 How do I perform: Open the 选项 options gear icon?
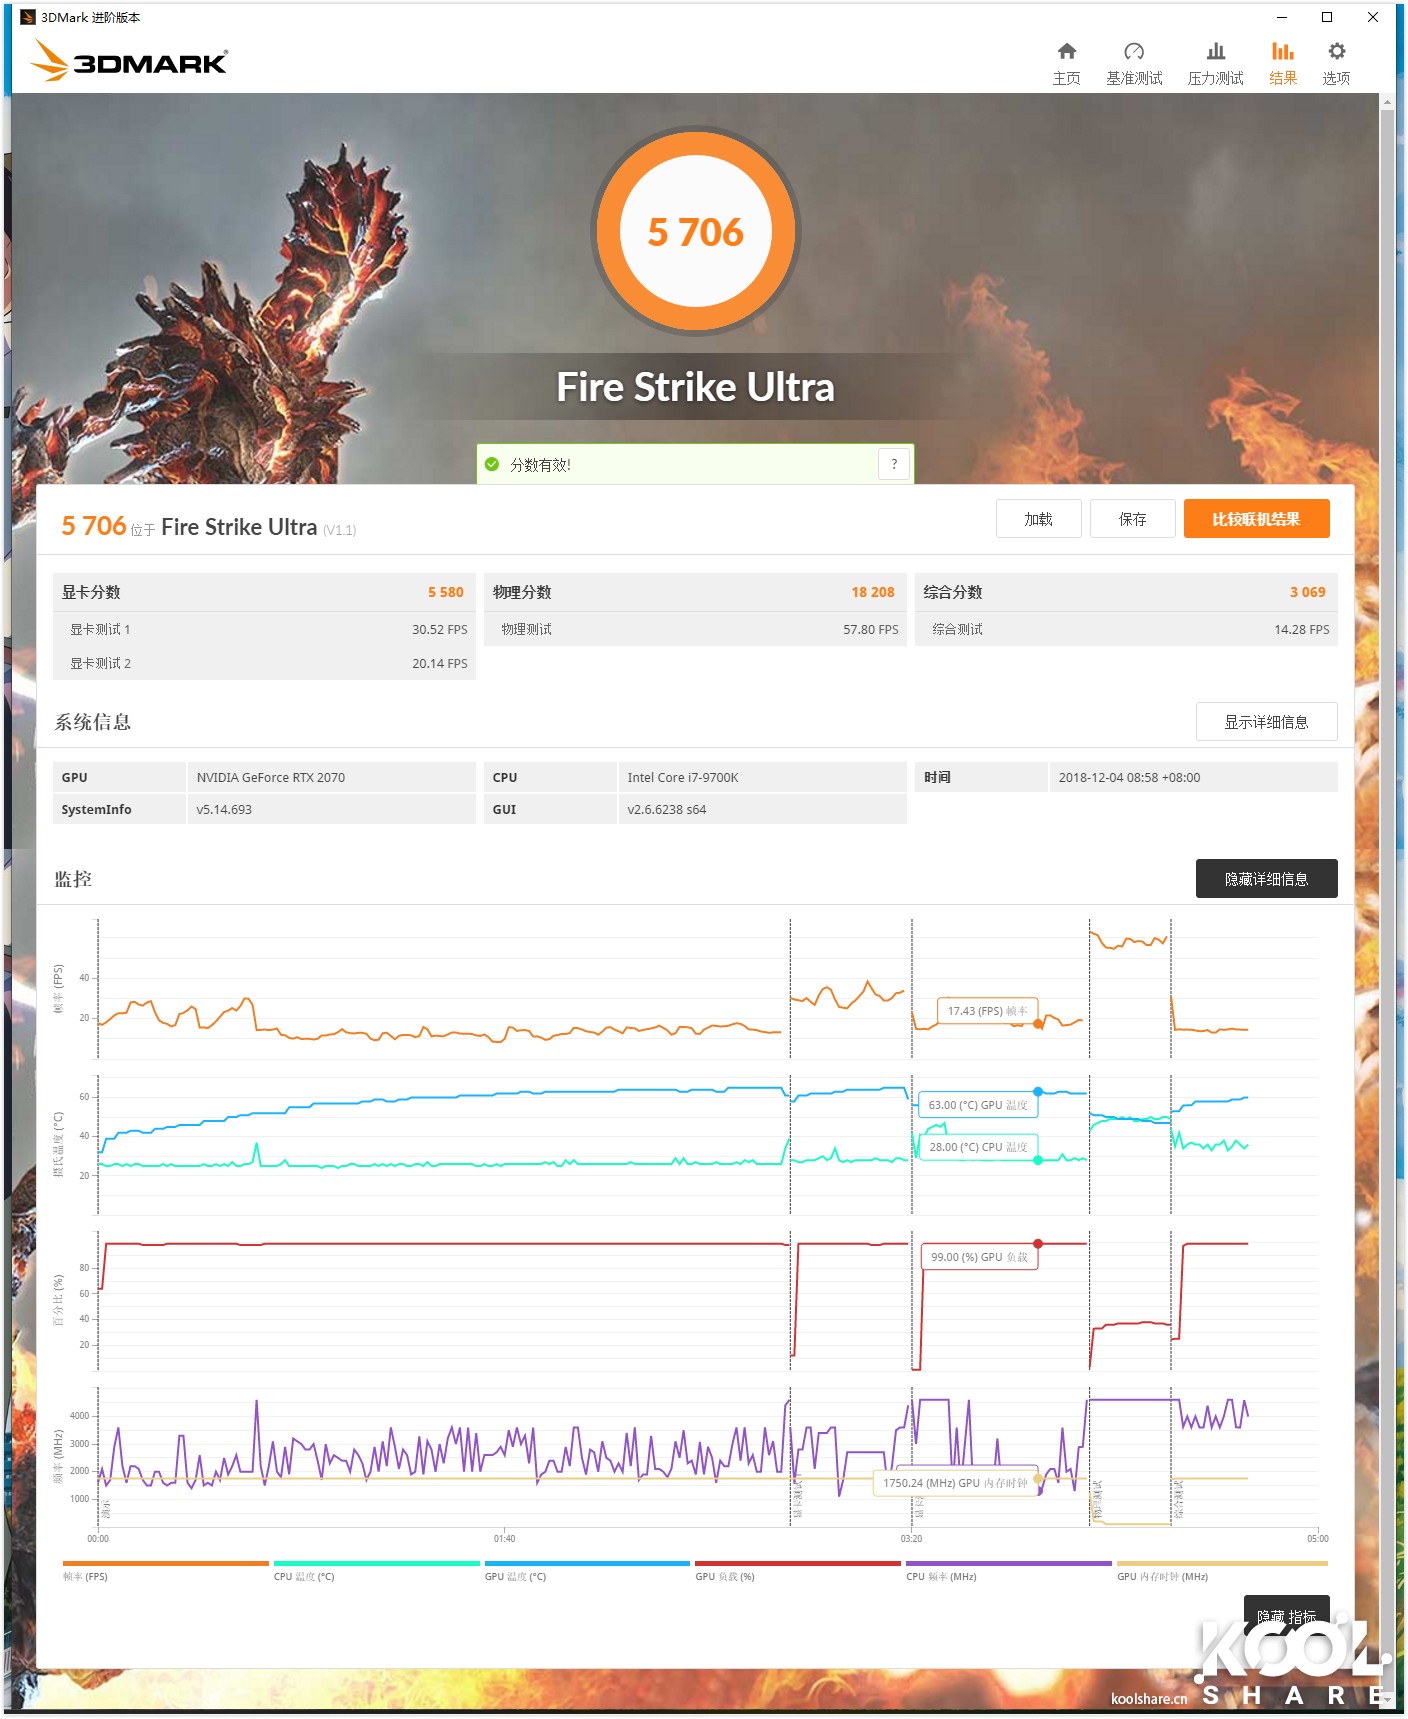(x=1336, y=52)
